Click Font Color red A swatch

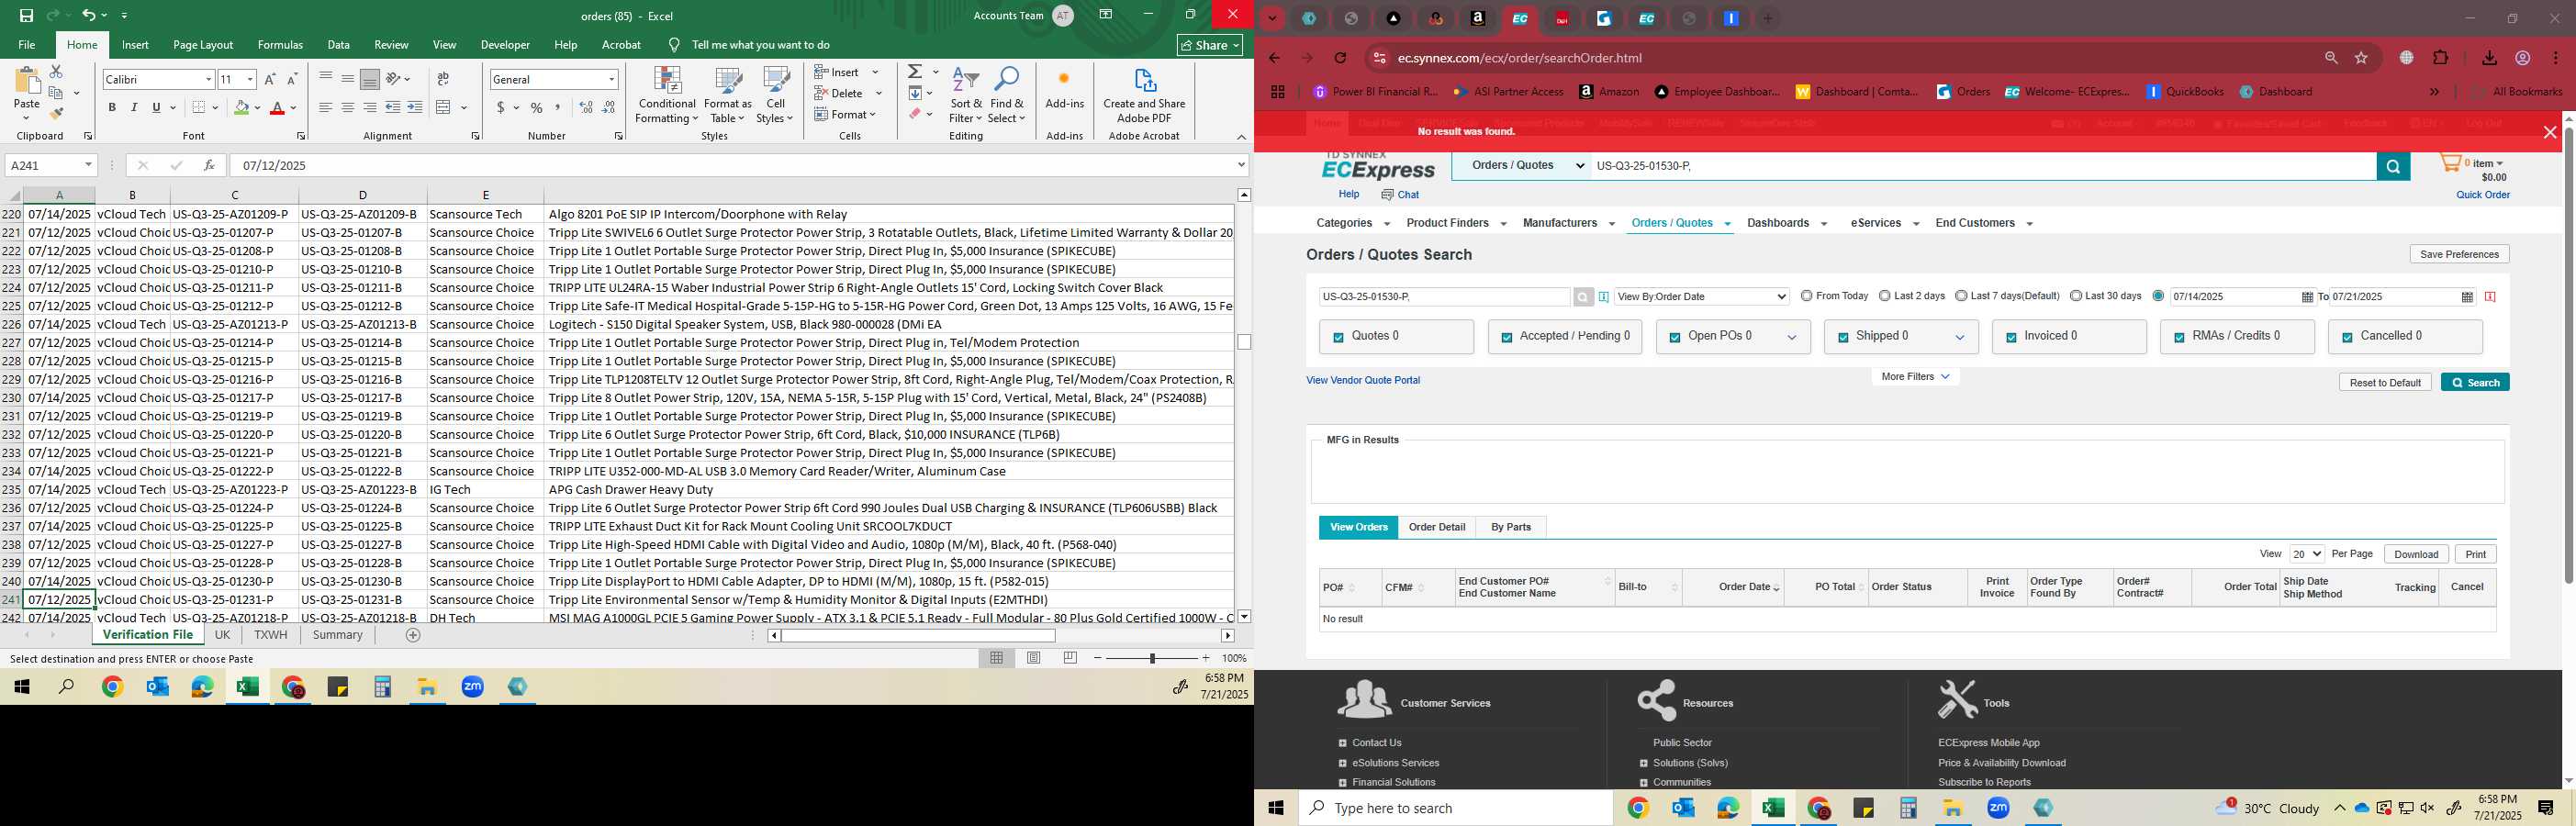278,108
